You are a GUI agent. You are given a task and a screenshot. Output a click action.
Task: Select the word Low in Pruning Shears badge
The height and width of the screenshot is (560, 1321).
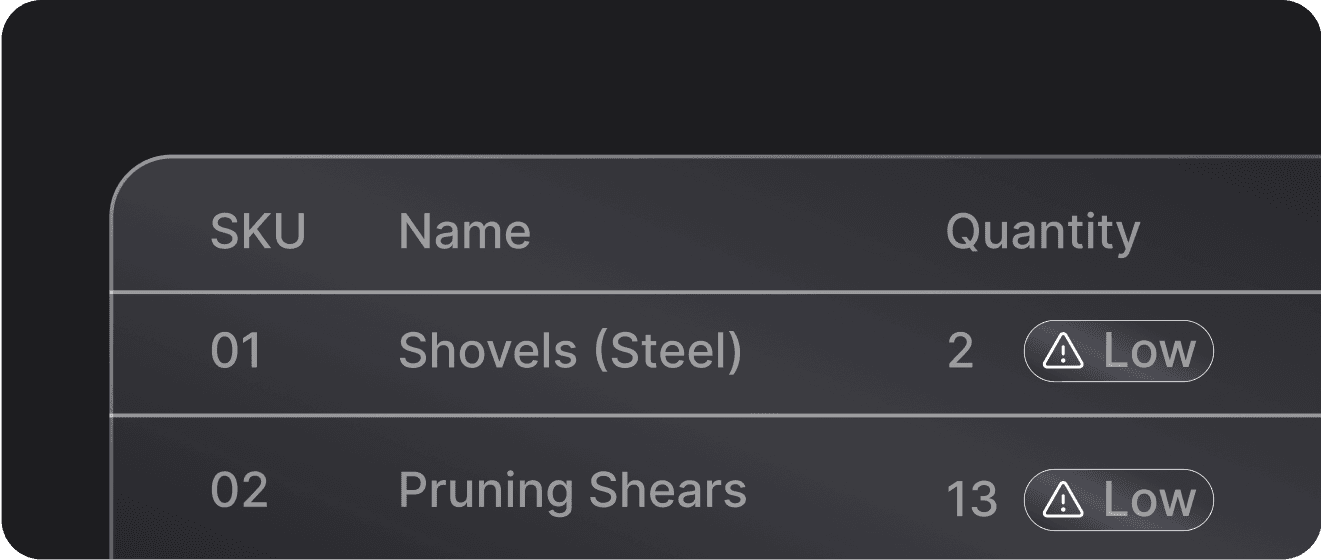pyautogui.click(x=1149, y=499)
